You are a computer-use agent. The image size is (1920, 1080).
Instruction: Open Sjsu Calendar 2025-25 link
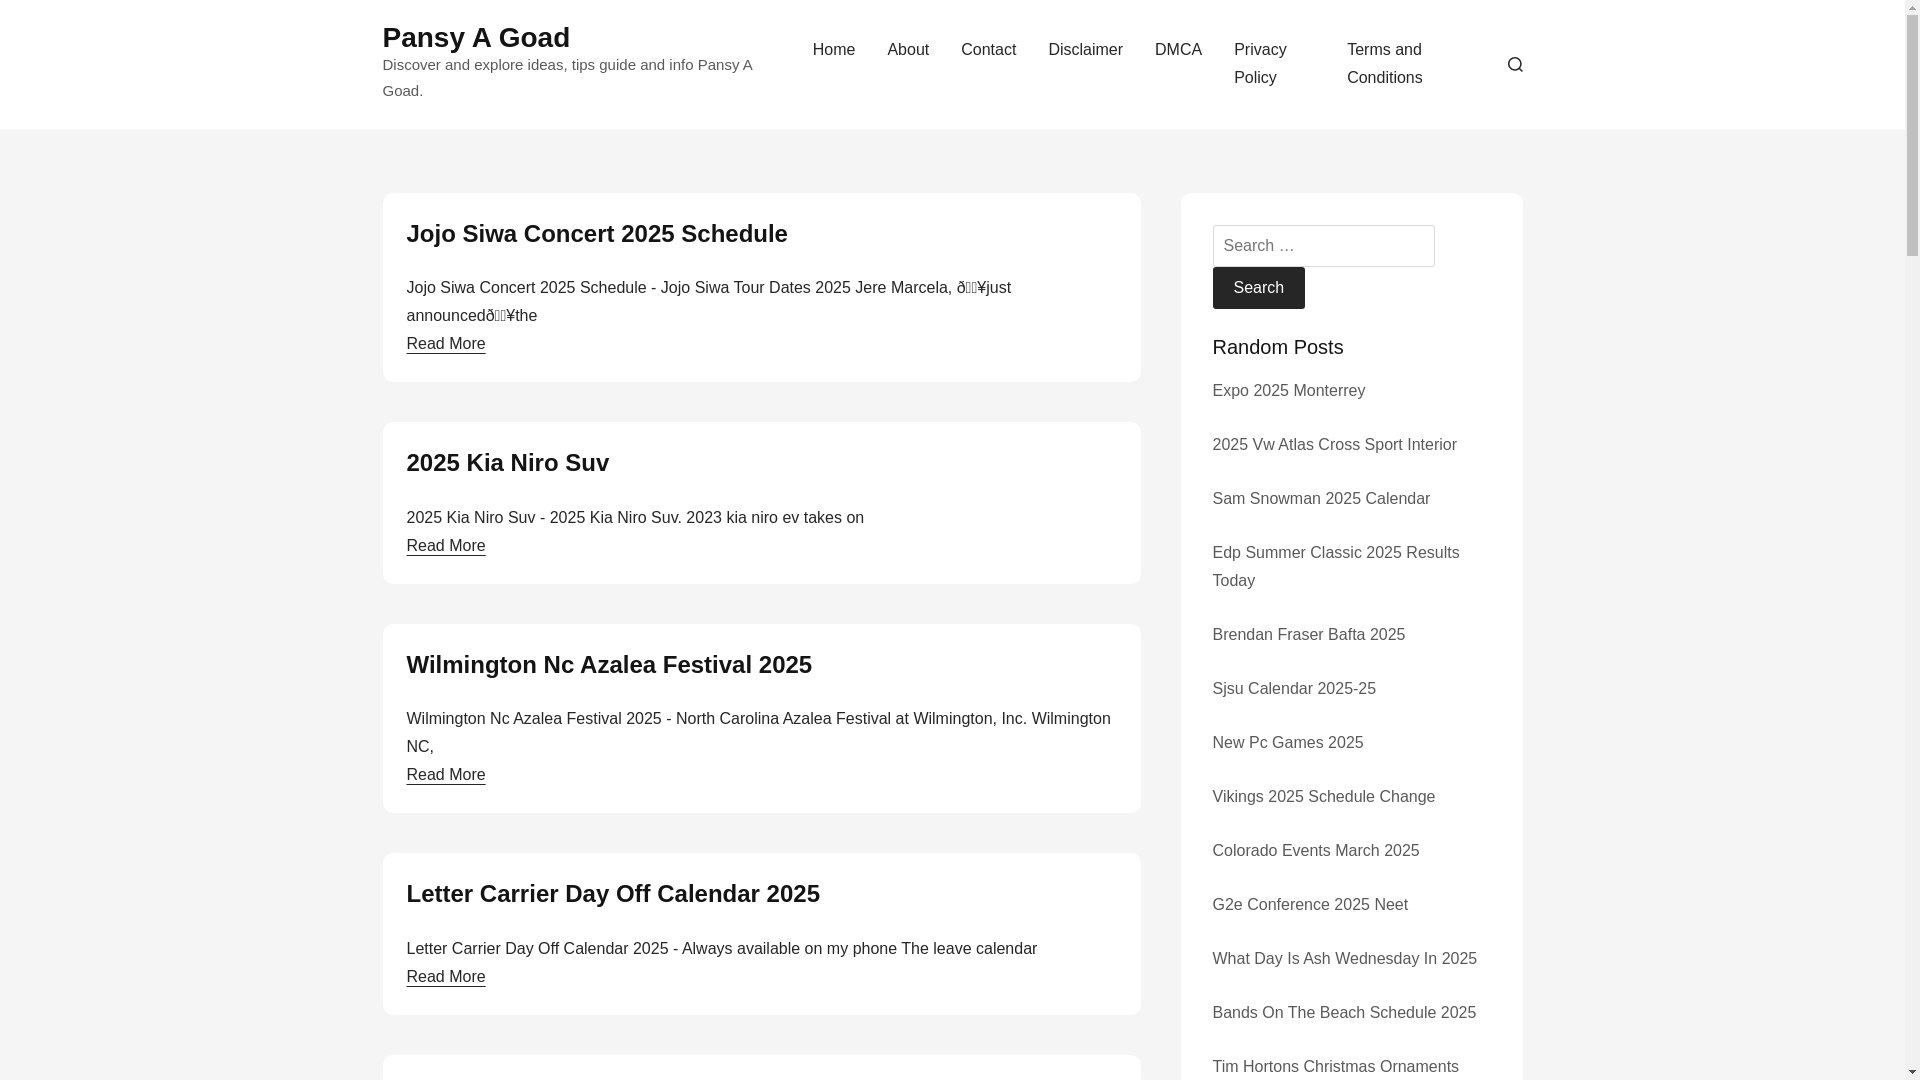coord(1293,689)
